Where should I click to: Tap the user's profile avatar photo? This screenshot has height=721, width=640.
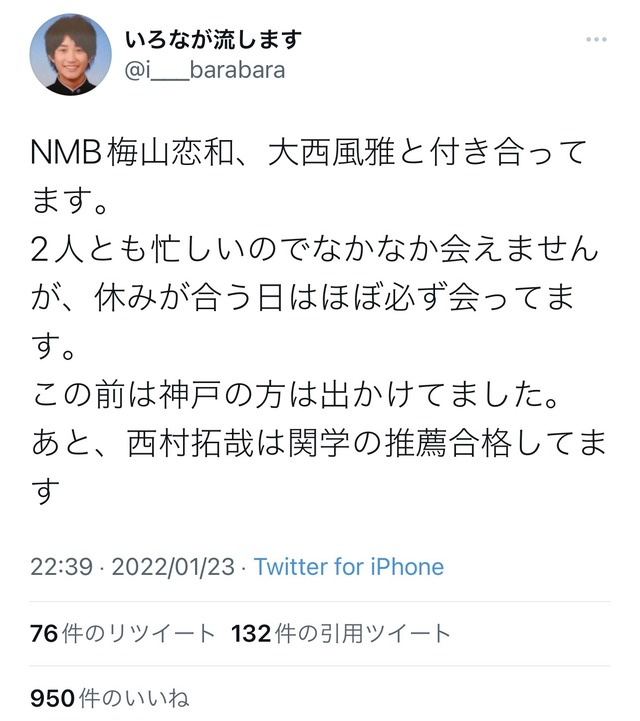tap(70, 54)
